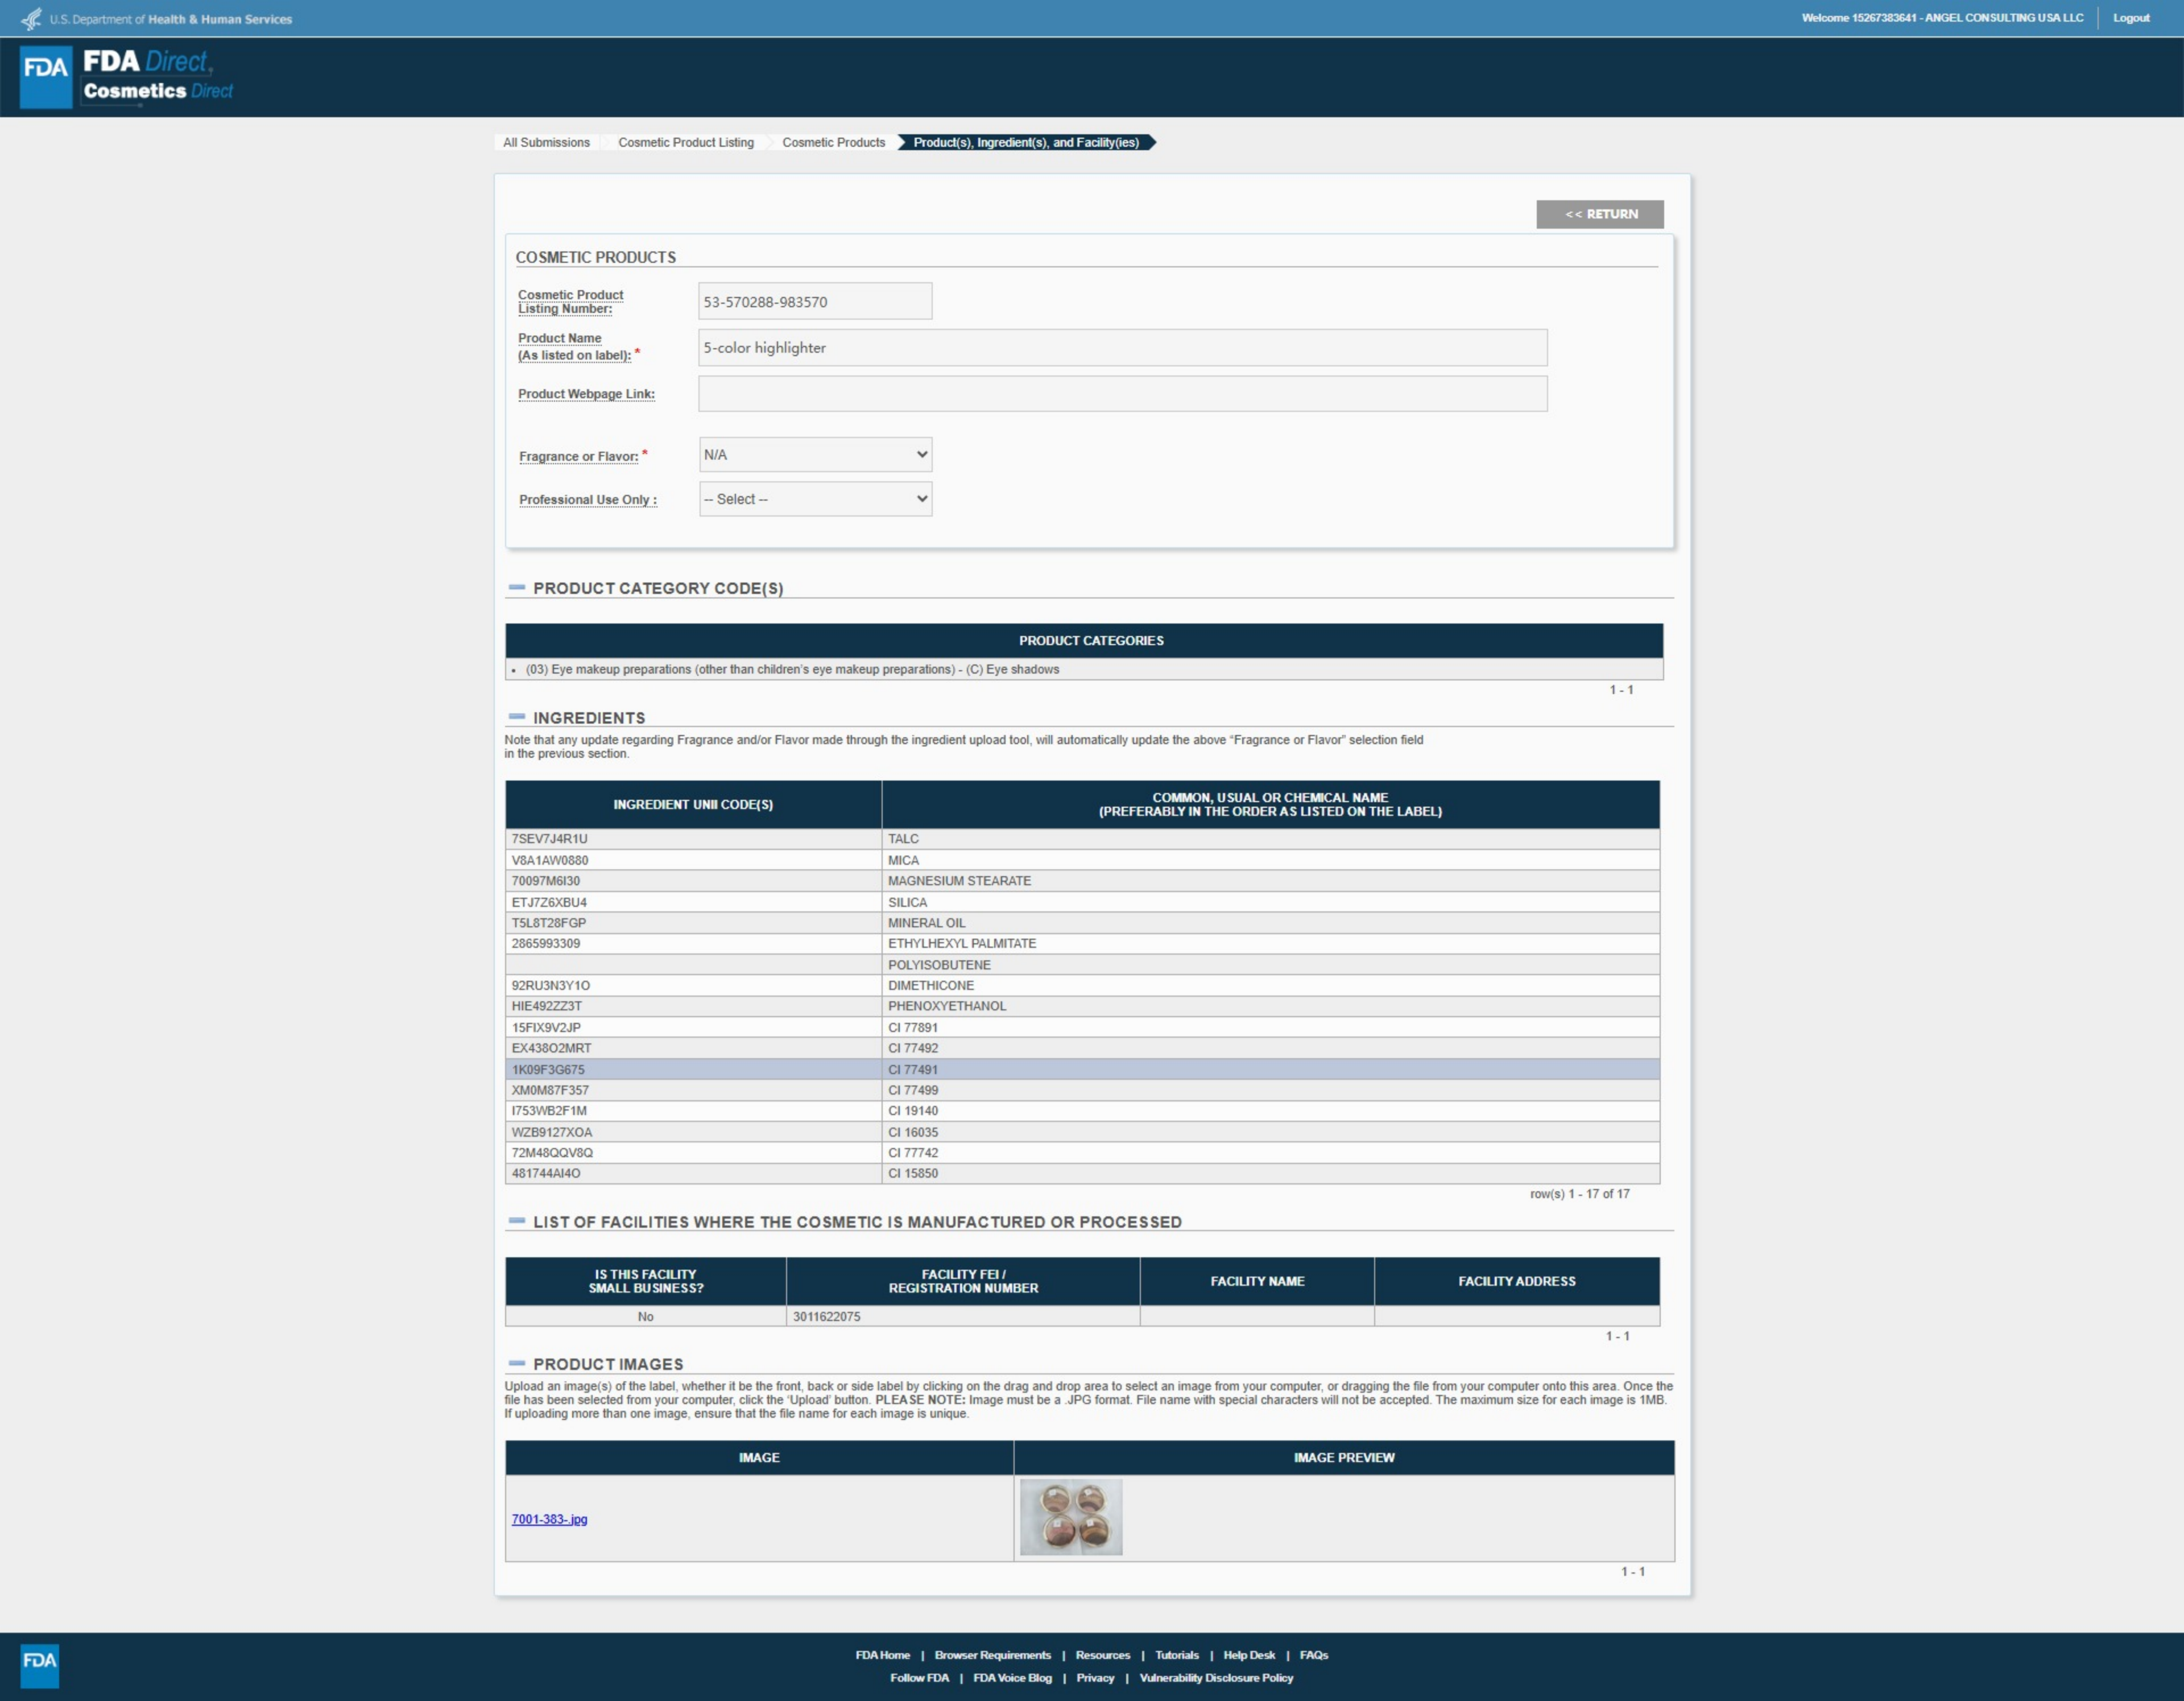Open the Fragrance or Flavor dropdown
Viewport: 2184px width, 1701px height.
point(815,455)
